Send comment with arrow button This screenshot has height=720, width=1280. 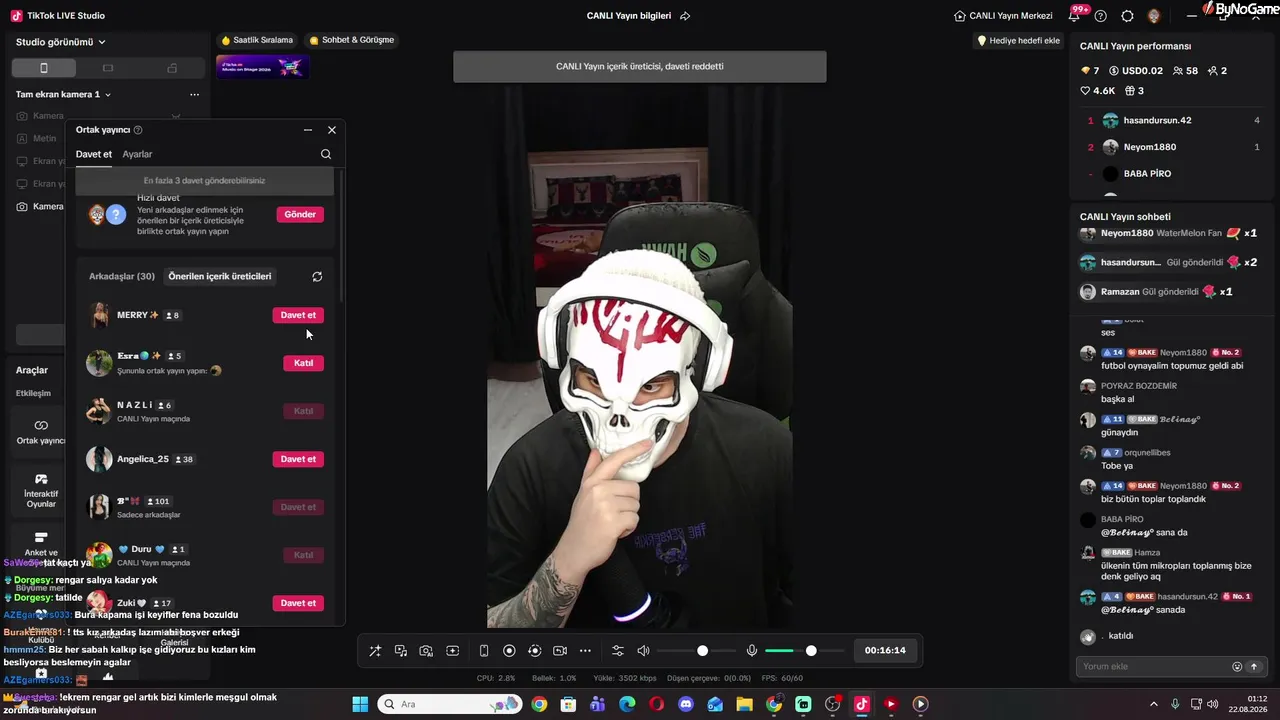[x=1253, y=667]
